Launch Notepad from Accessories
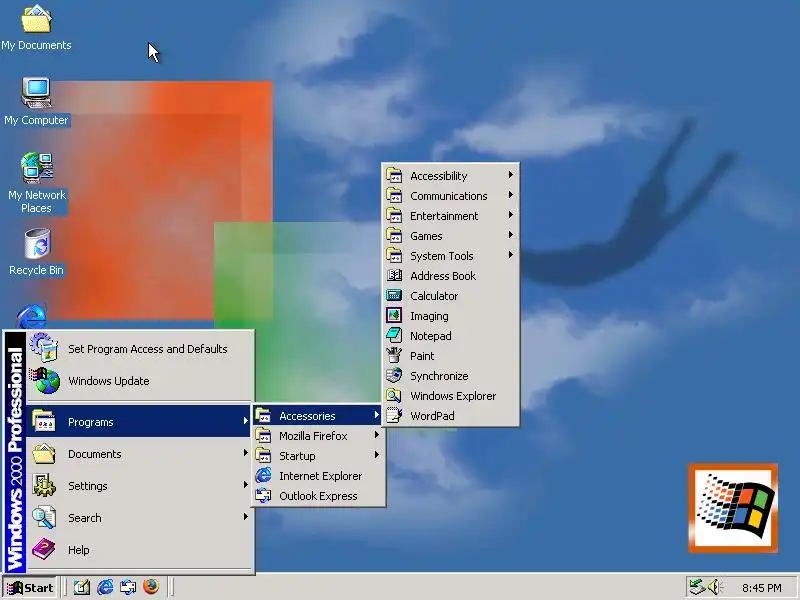Viewport: 800px width, 600px height. click(x=451, y=336)
